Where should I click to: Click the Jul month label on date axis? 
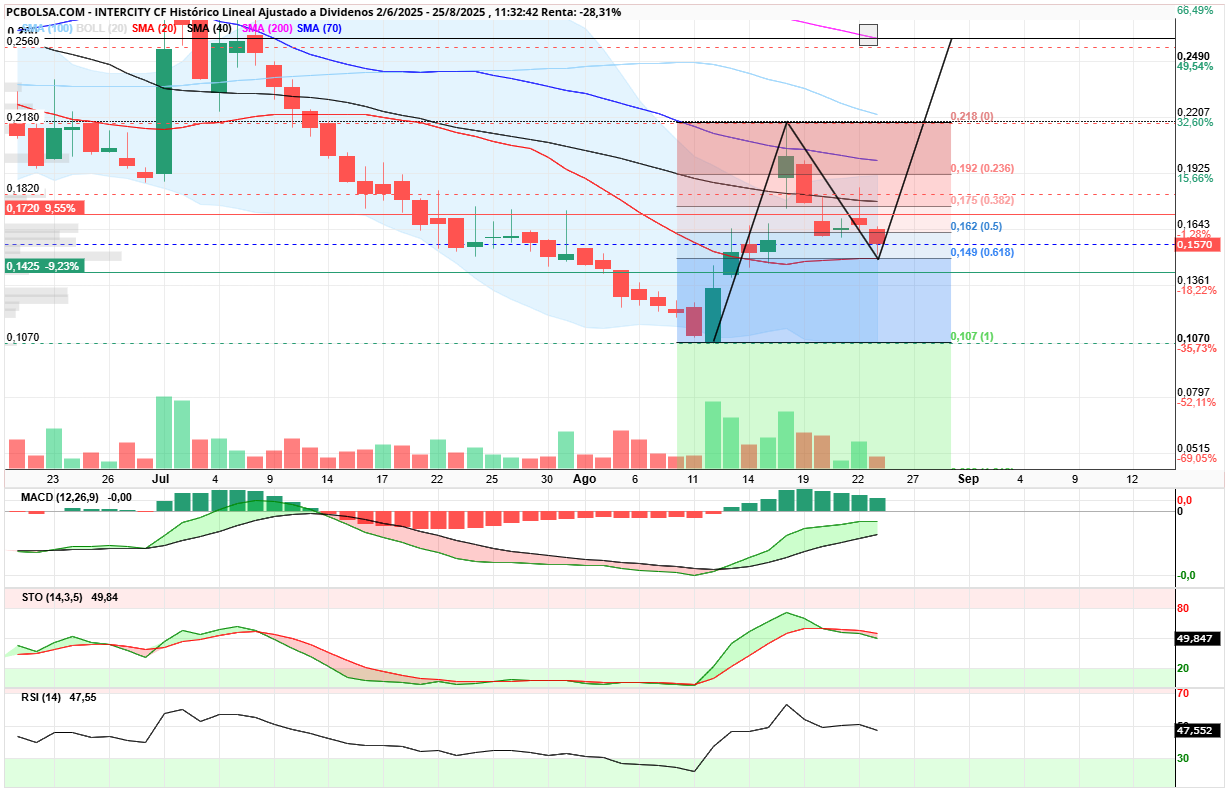click(x=160, y=479)
